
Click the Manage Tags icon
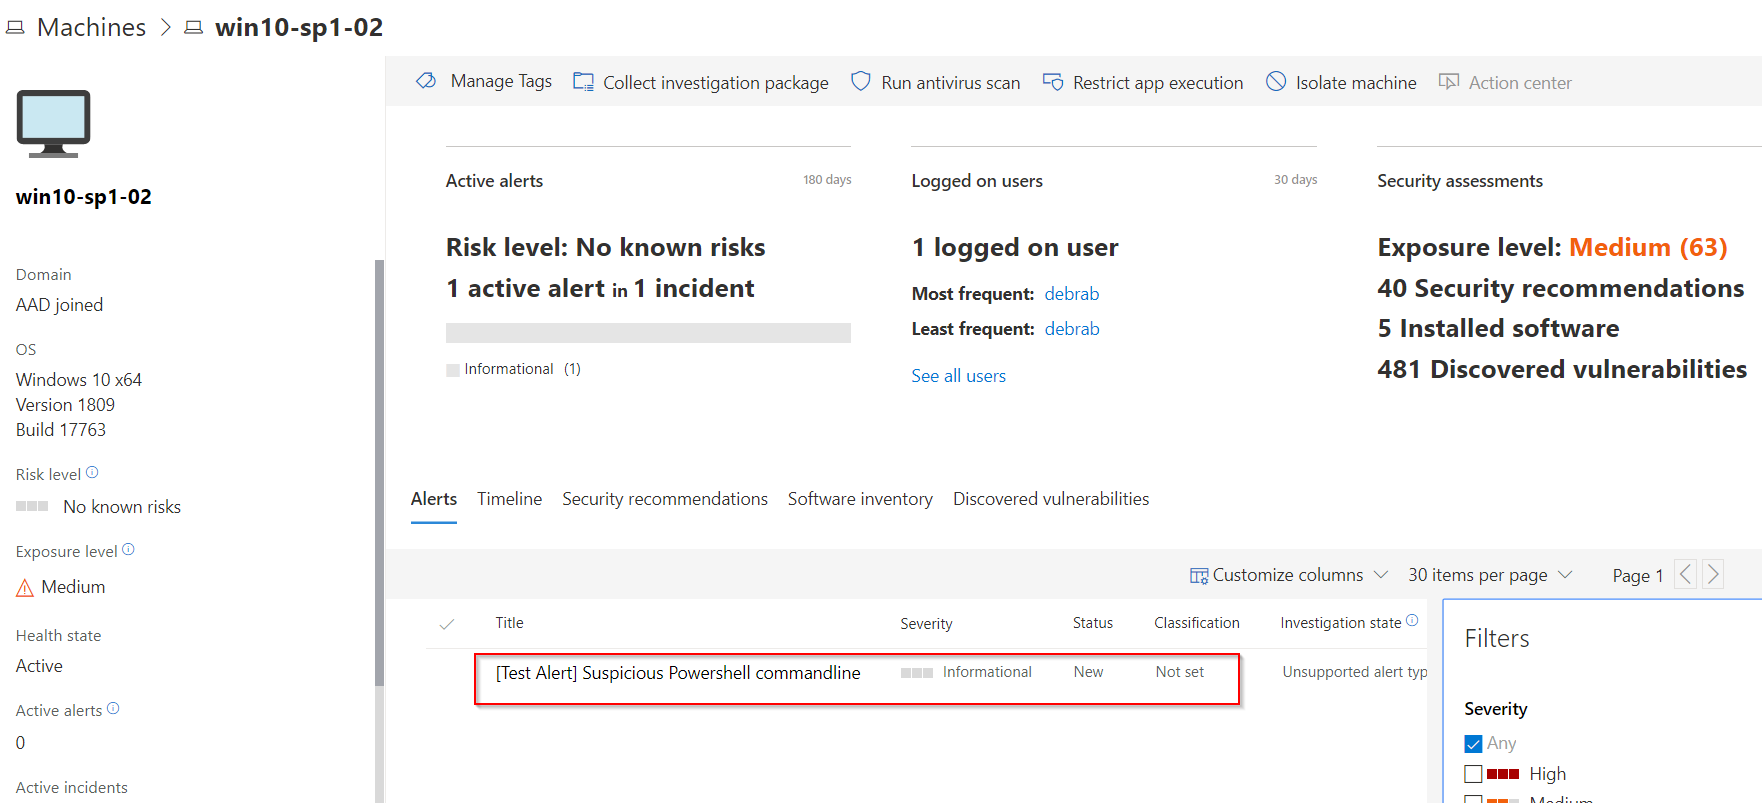(x=427, y=81)
